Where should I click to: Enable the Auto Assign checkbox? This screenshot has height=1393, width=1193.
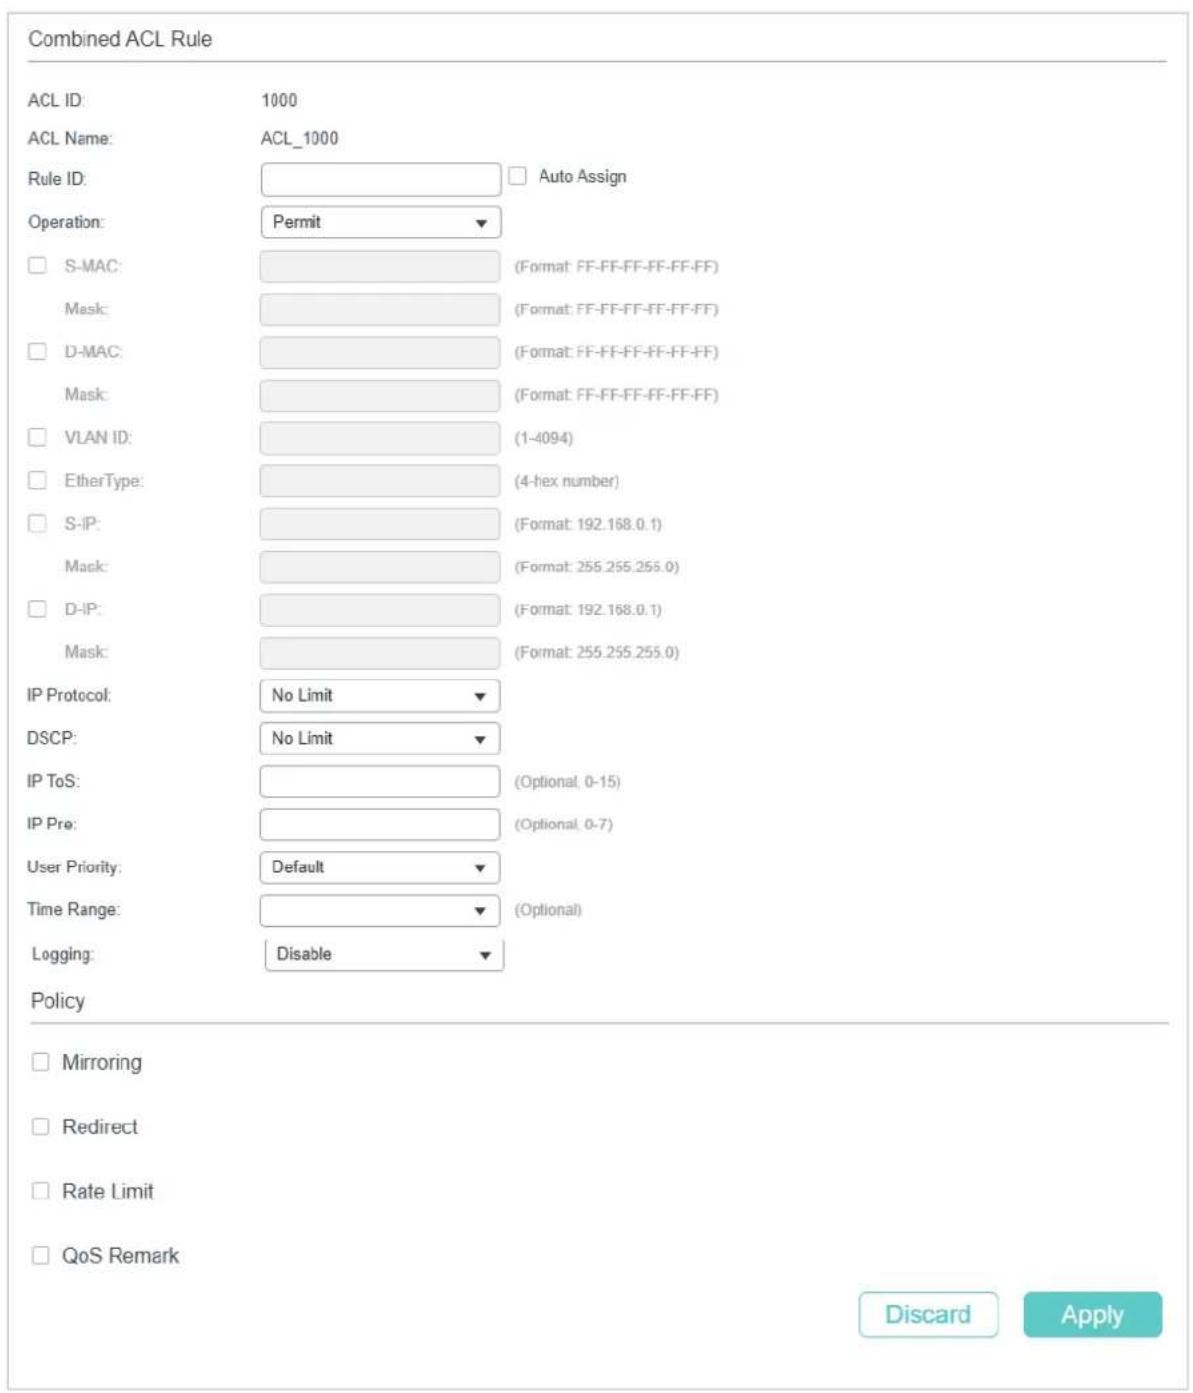(517, 176)
